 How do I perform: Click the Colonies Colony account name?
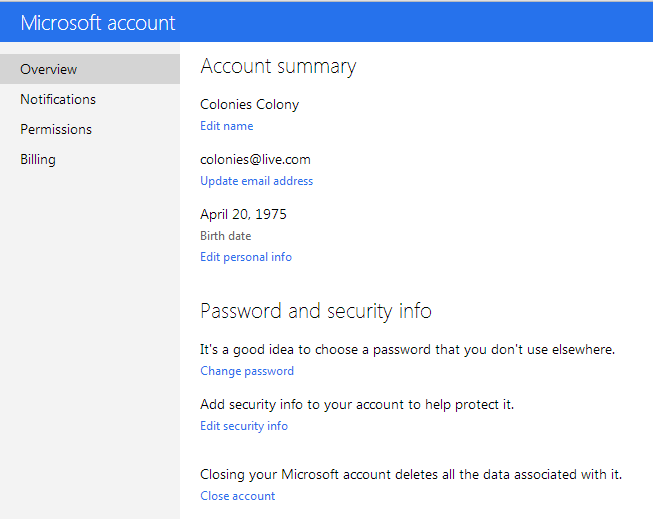pyautogui.click(x=250, y=104)
